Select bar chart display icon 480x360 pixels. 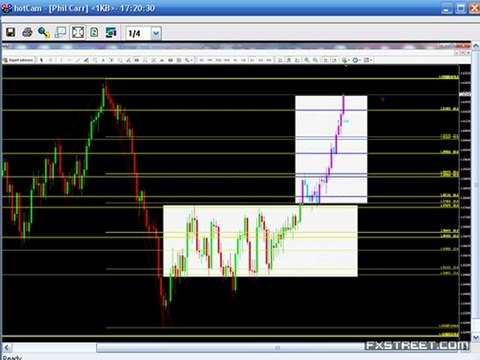tap(280, 60)
